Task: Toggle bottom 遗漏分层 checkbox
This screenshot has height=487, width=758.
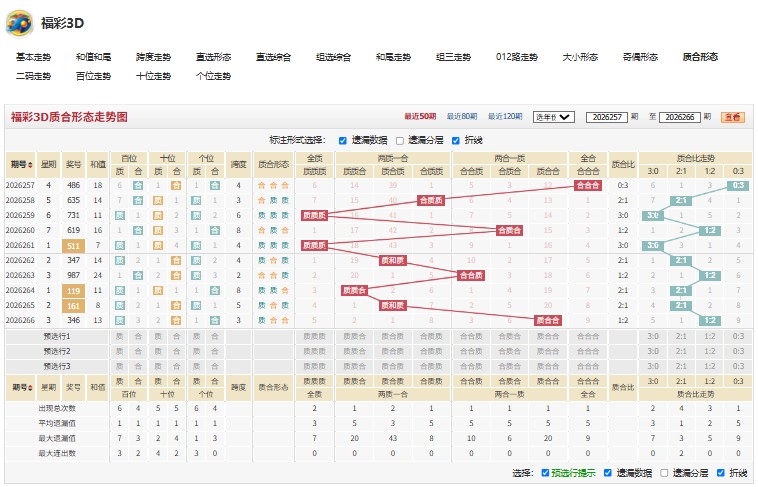Action: [x=664, y=473]
